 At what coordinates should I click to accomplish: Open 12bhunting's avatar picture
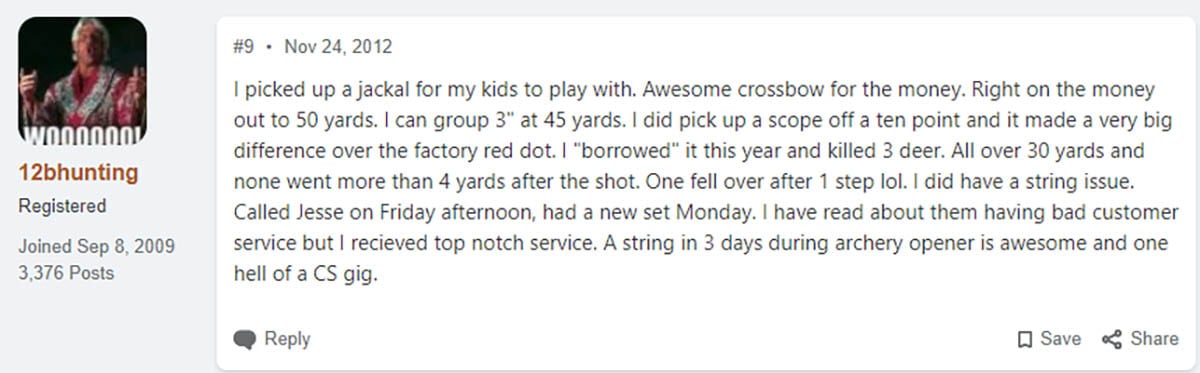pos(82,80)
